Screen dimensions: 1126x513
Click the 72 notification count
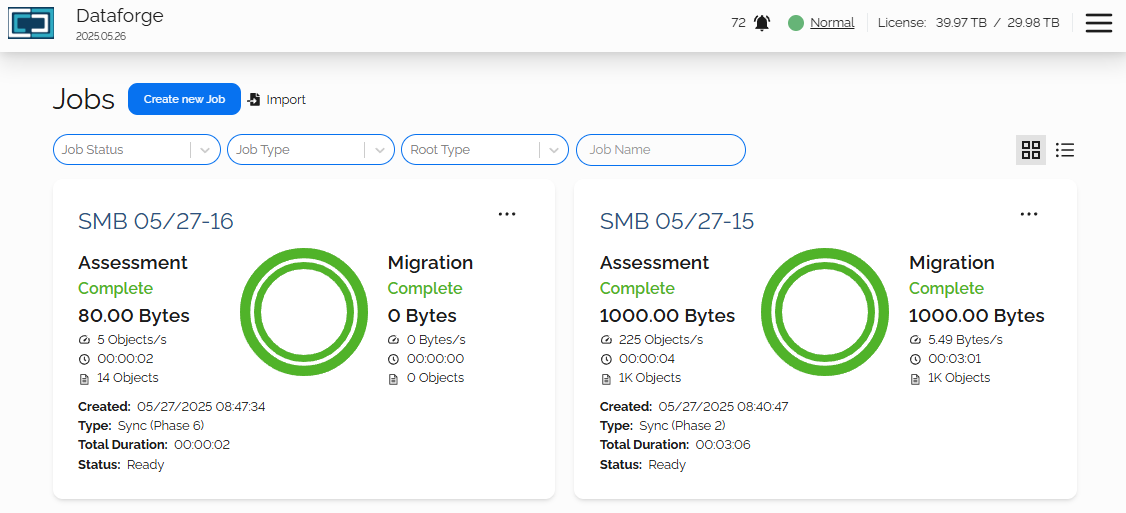[x=738, y=23]
